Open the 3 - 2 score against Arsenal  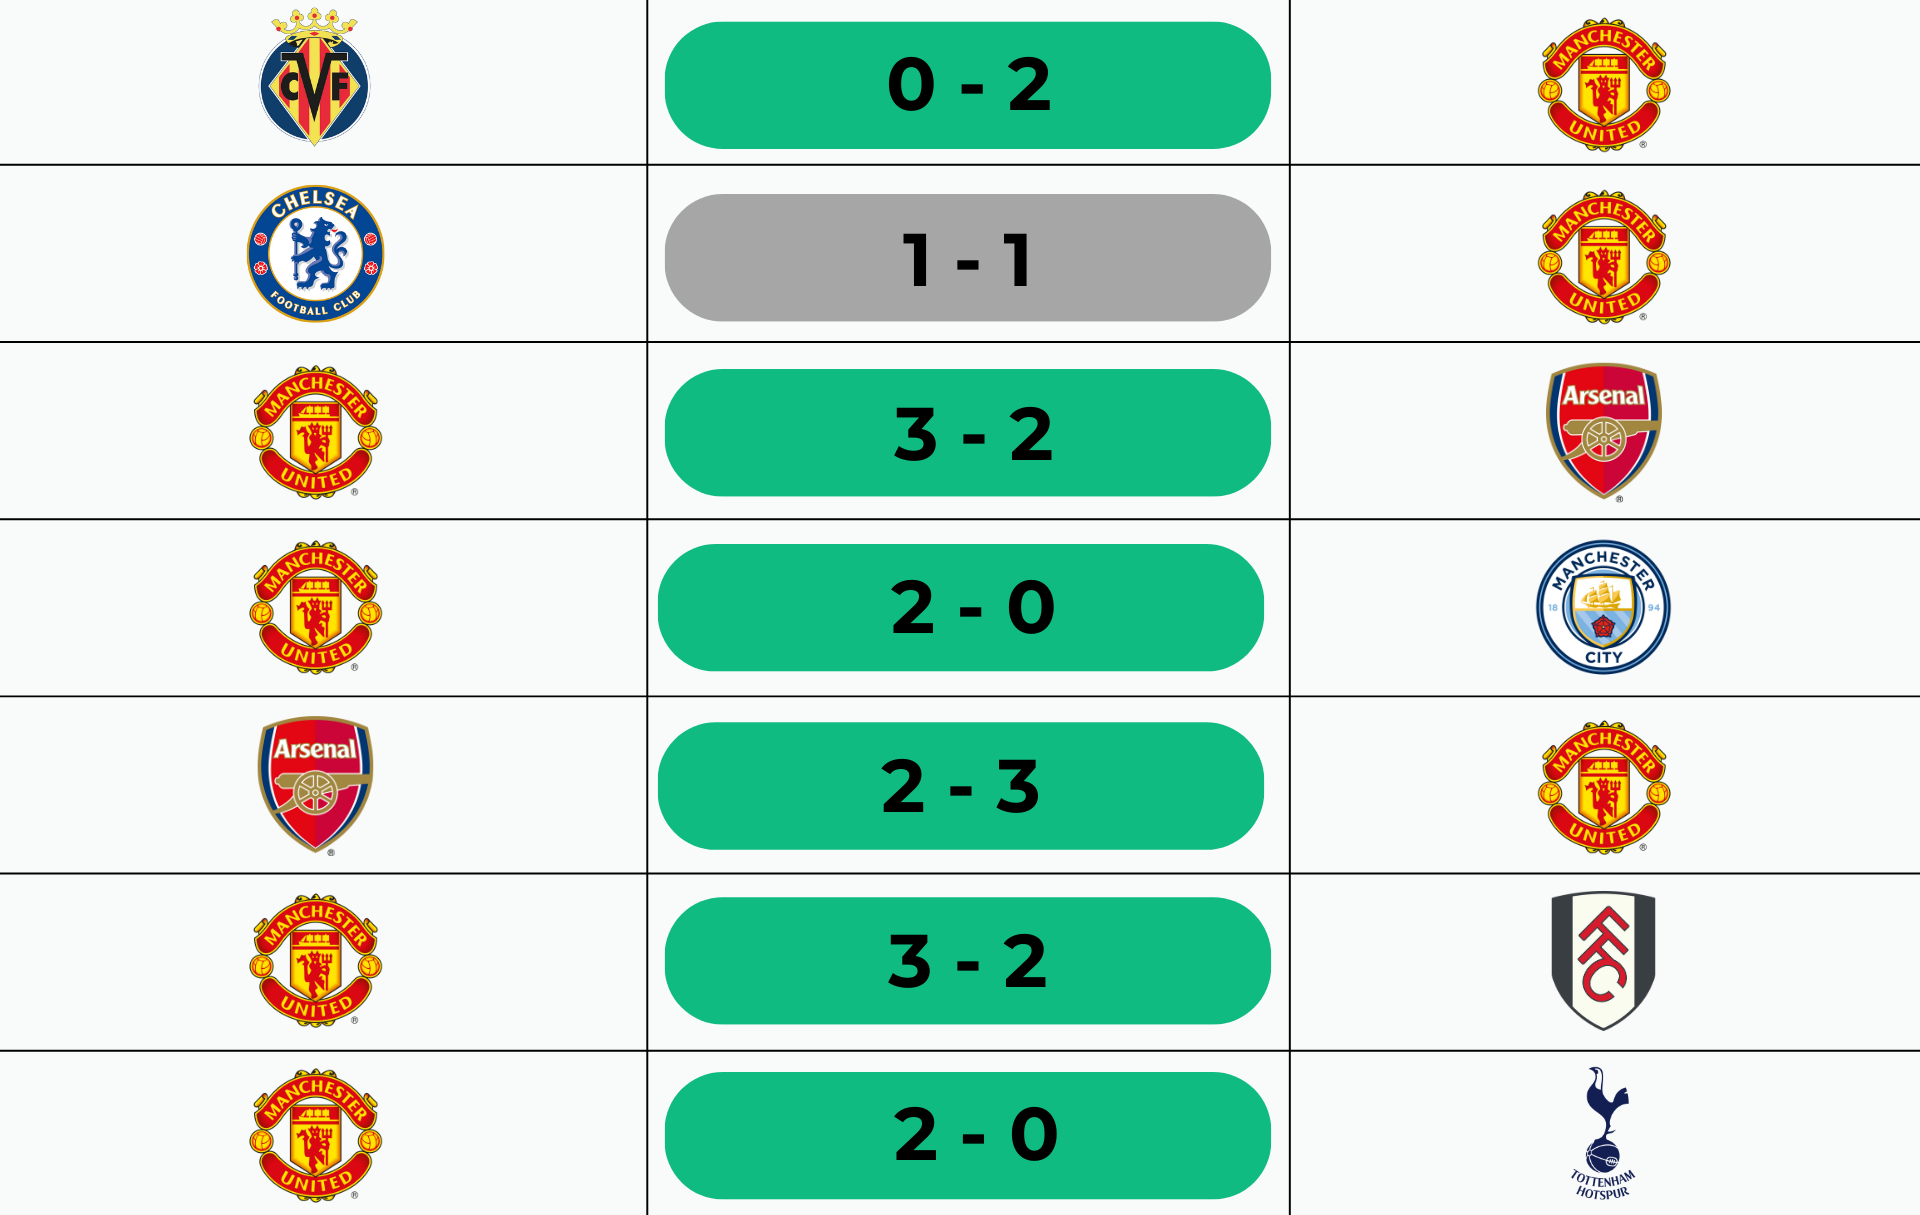967,433
